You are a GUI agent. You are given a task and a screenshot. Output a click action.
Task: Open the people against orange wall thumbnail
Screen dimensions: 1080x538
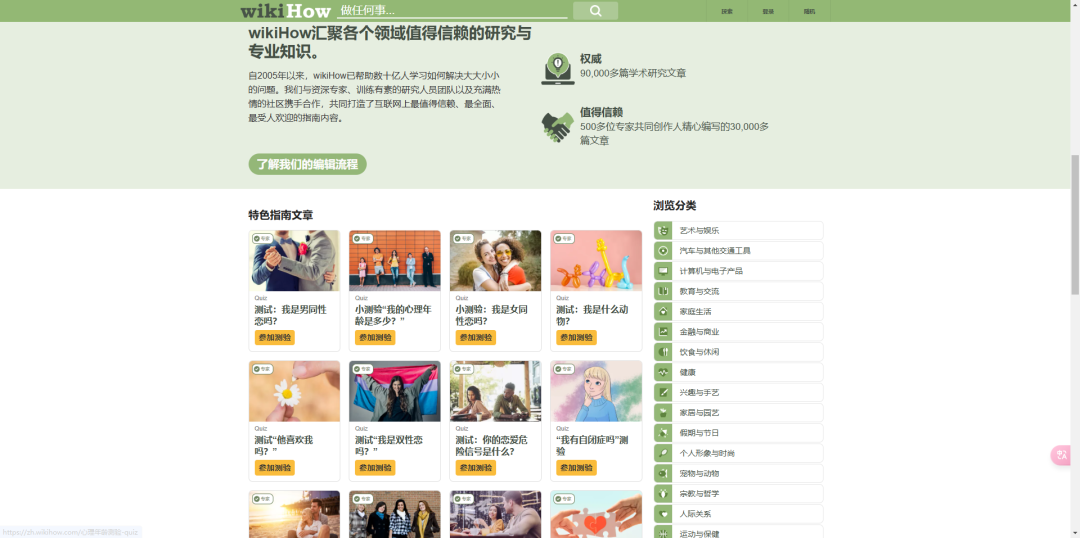395,260
